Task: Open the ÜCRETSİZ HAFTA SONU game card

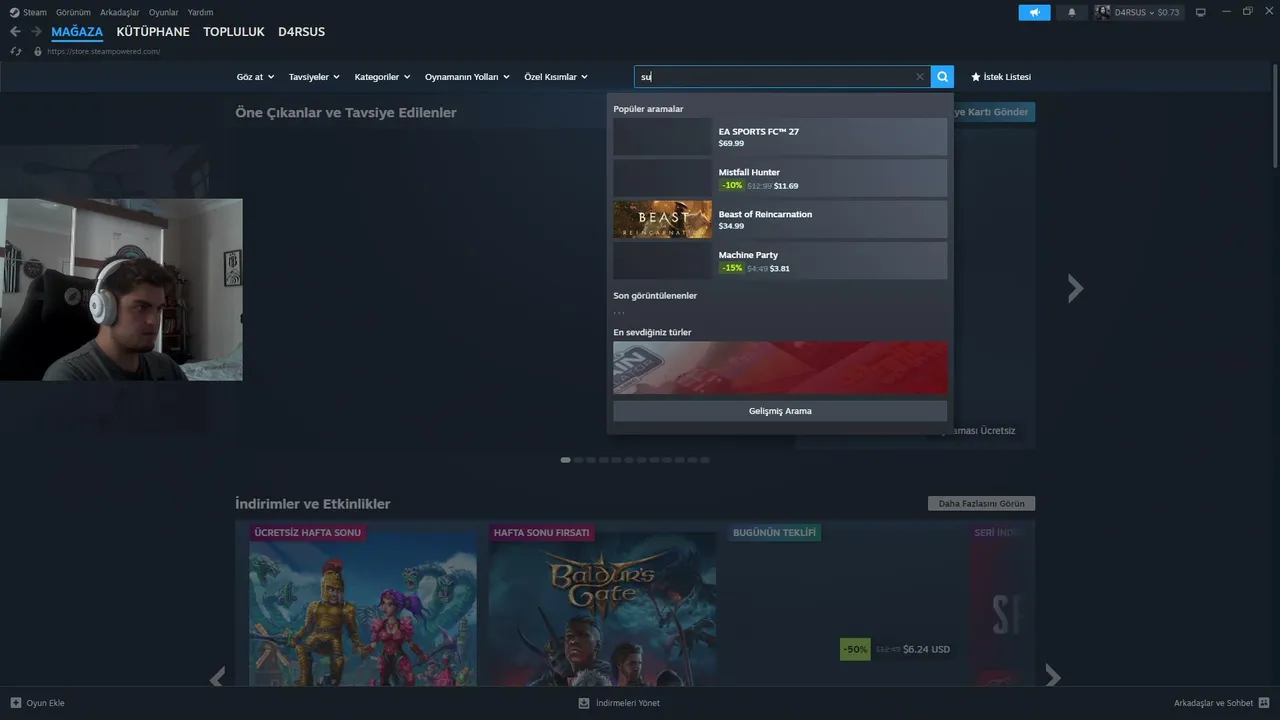Action: (x=363, y=605)
